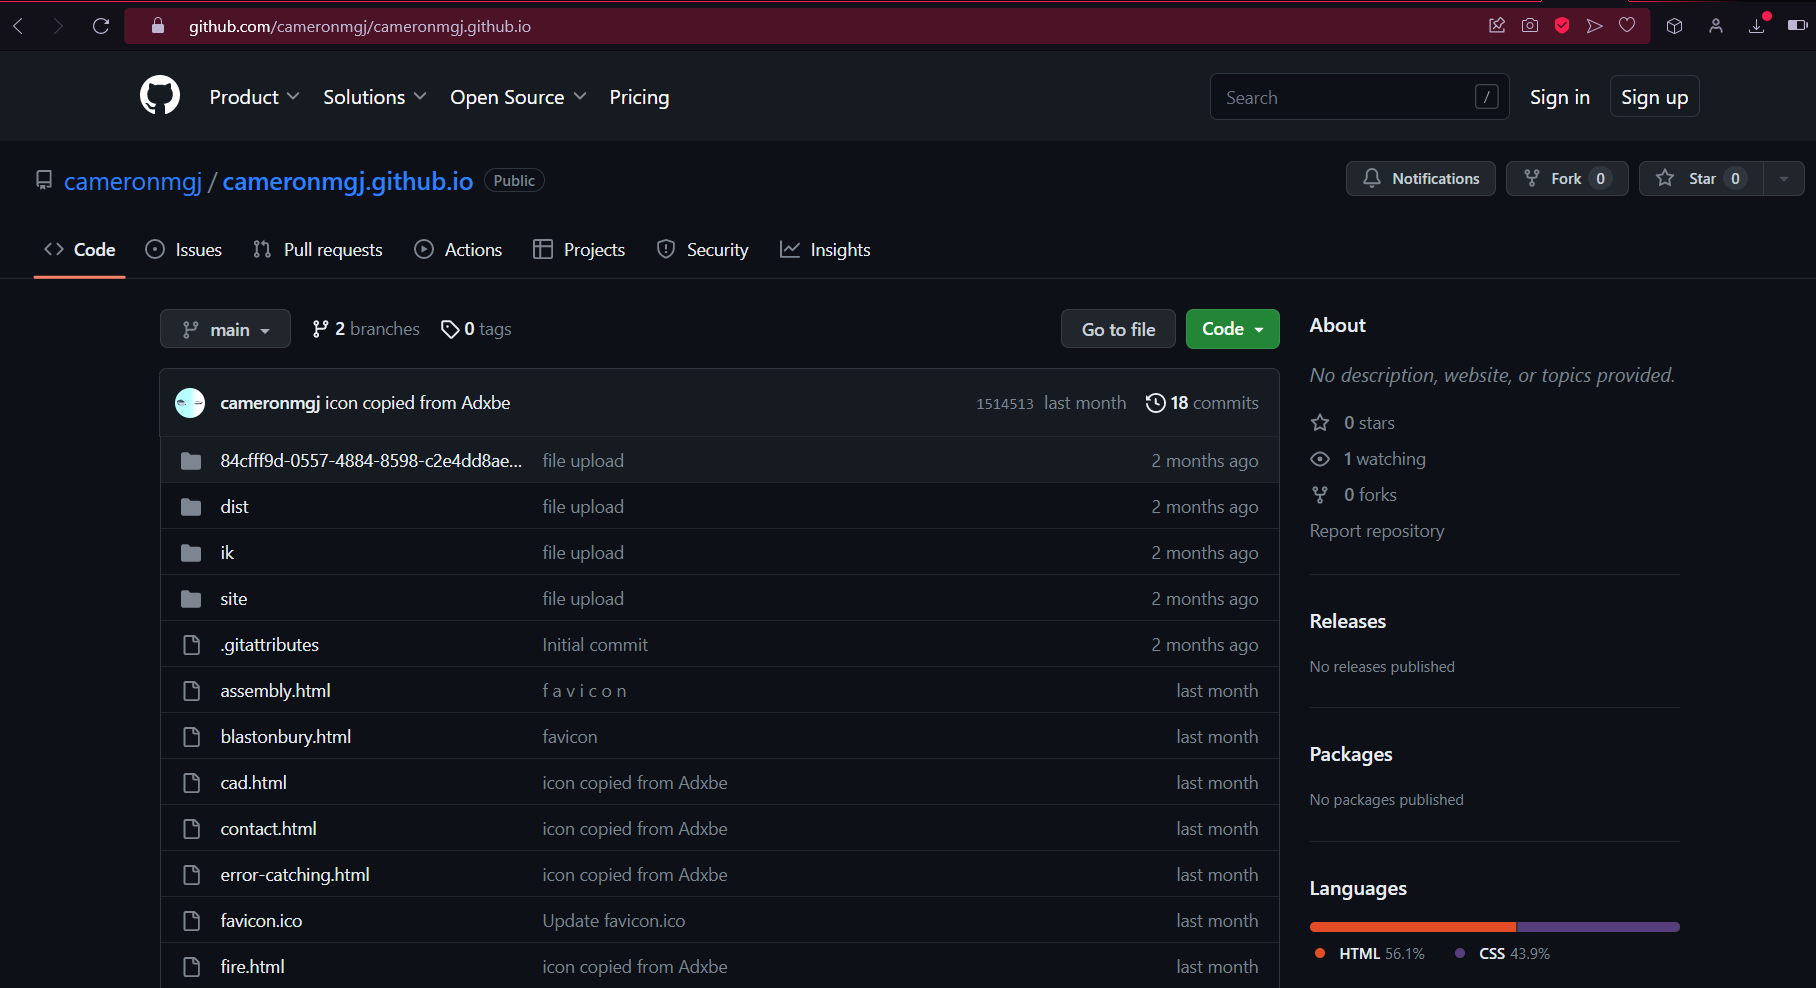Click the orange dot beside HTML 56.1%
This screenshot has width=1816, height=988.
1320,953
